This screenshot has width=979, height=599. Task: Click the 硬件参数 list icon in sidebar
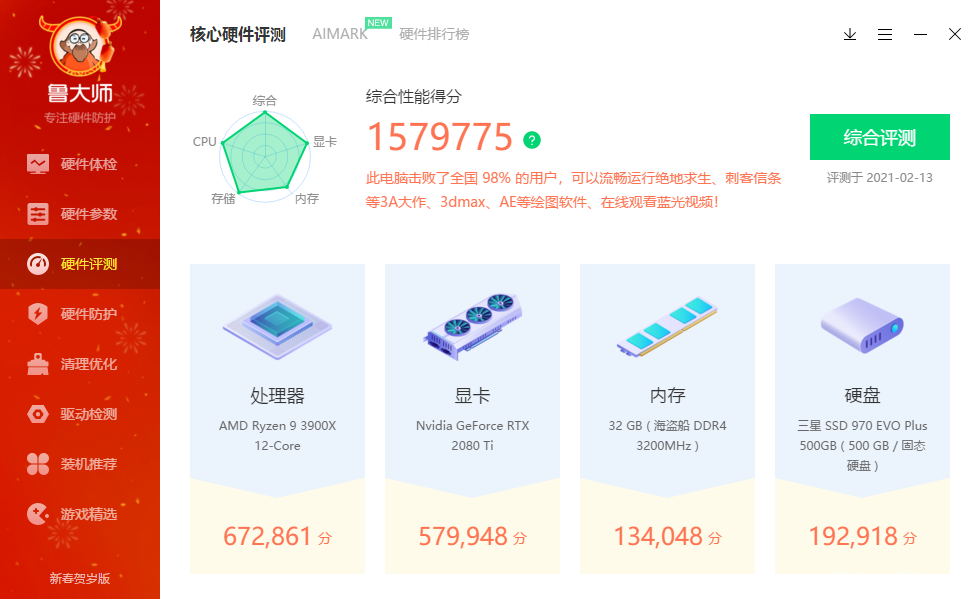click(x=37, y=214)
